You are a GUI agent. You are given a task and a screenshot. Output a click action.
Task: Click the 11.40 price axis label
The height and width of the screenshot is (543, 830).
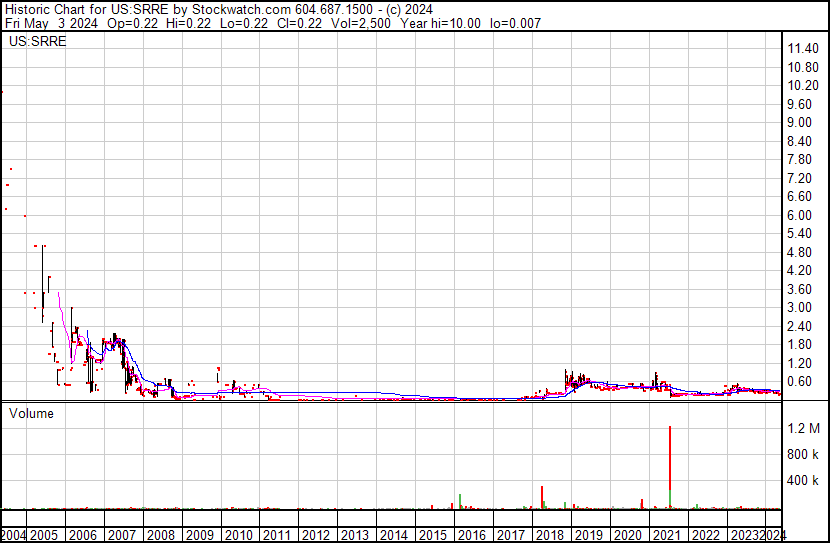[x=803, y=48]
